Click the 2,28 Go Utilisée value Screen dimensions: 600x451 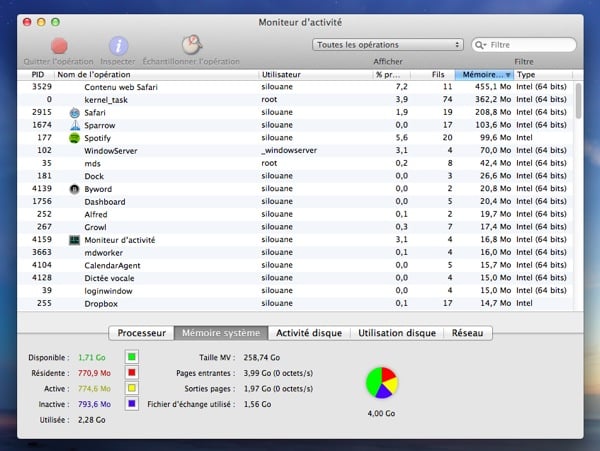(91, 420)
